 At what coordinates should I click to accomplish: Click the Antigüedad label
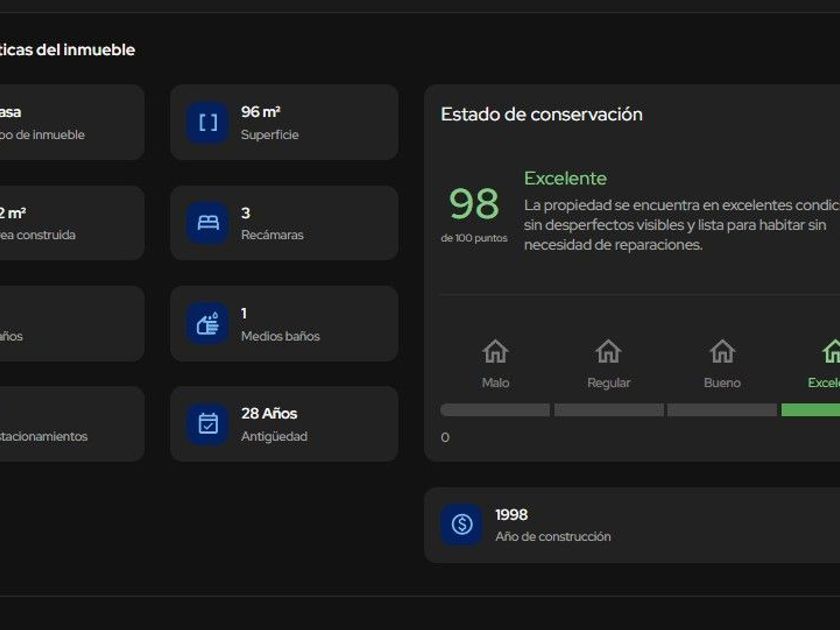274,437
